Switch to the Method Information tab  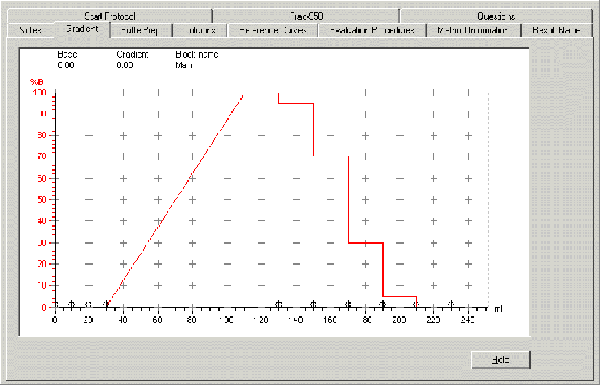tap(473, 30)
